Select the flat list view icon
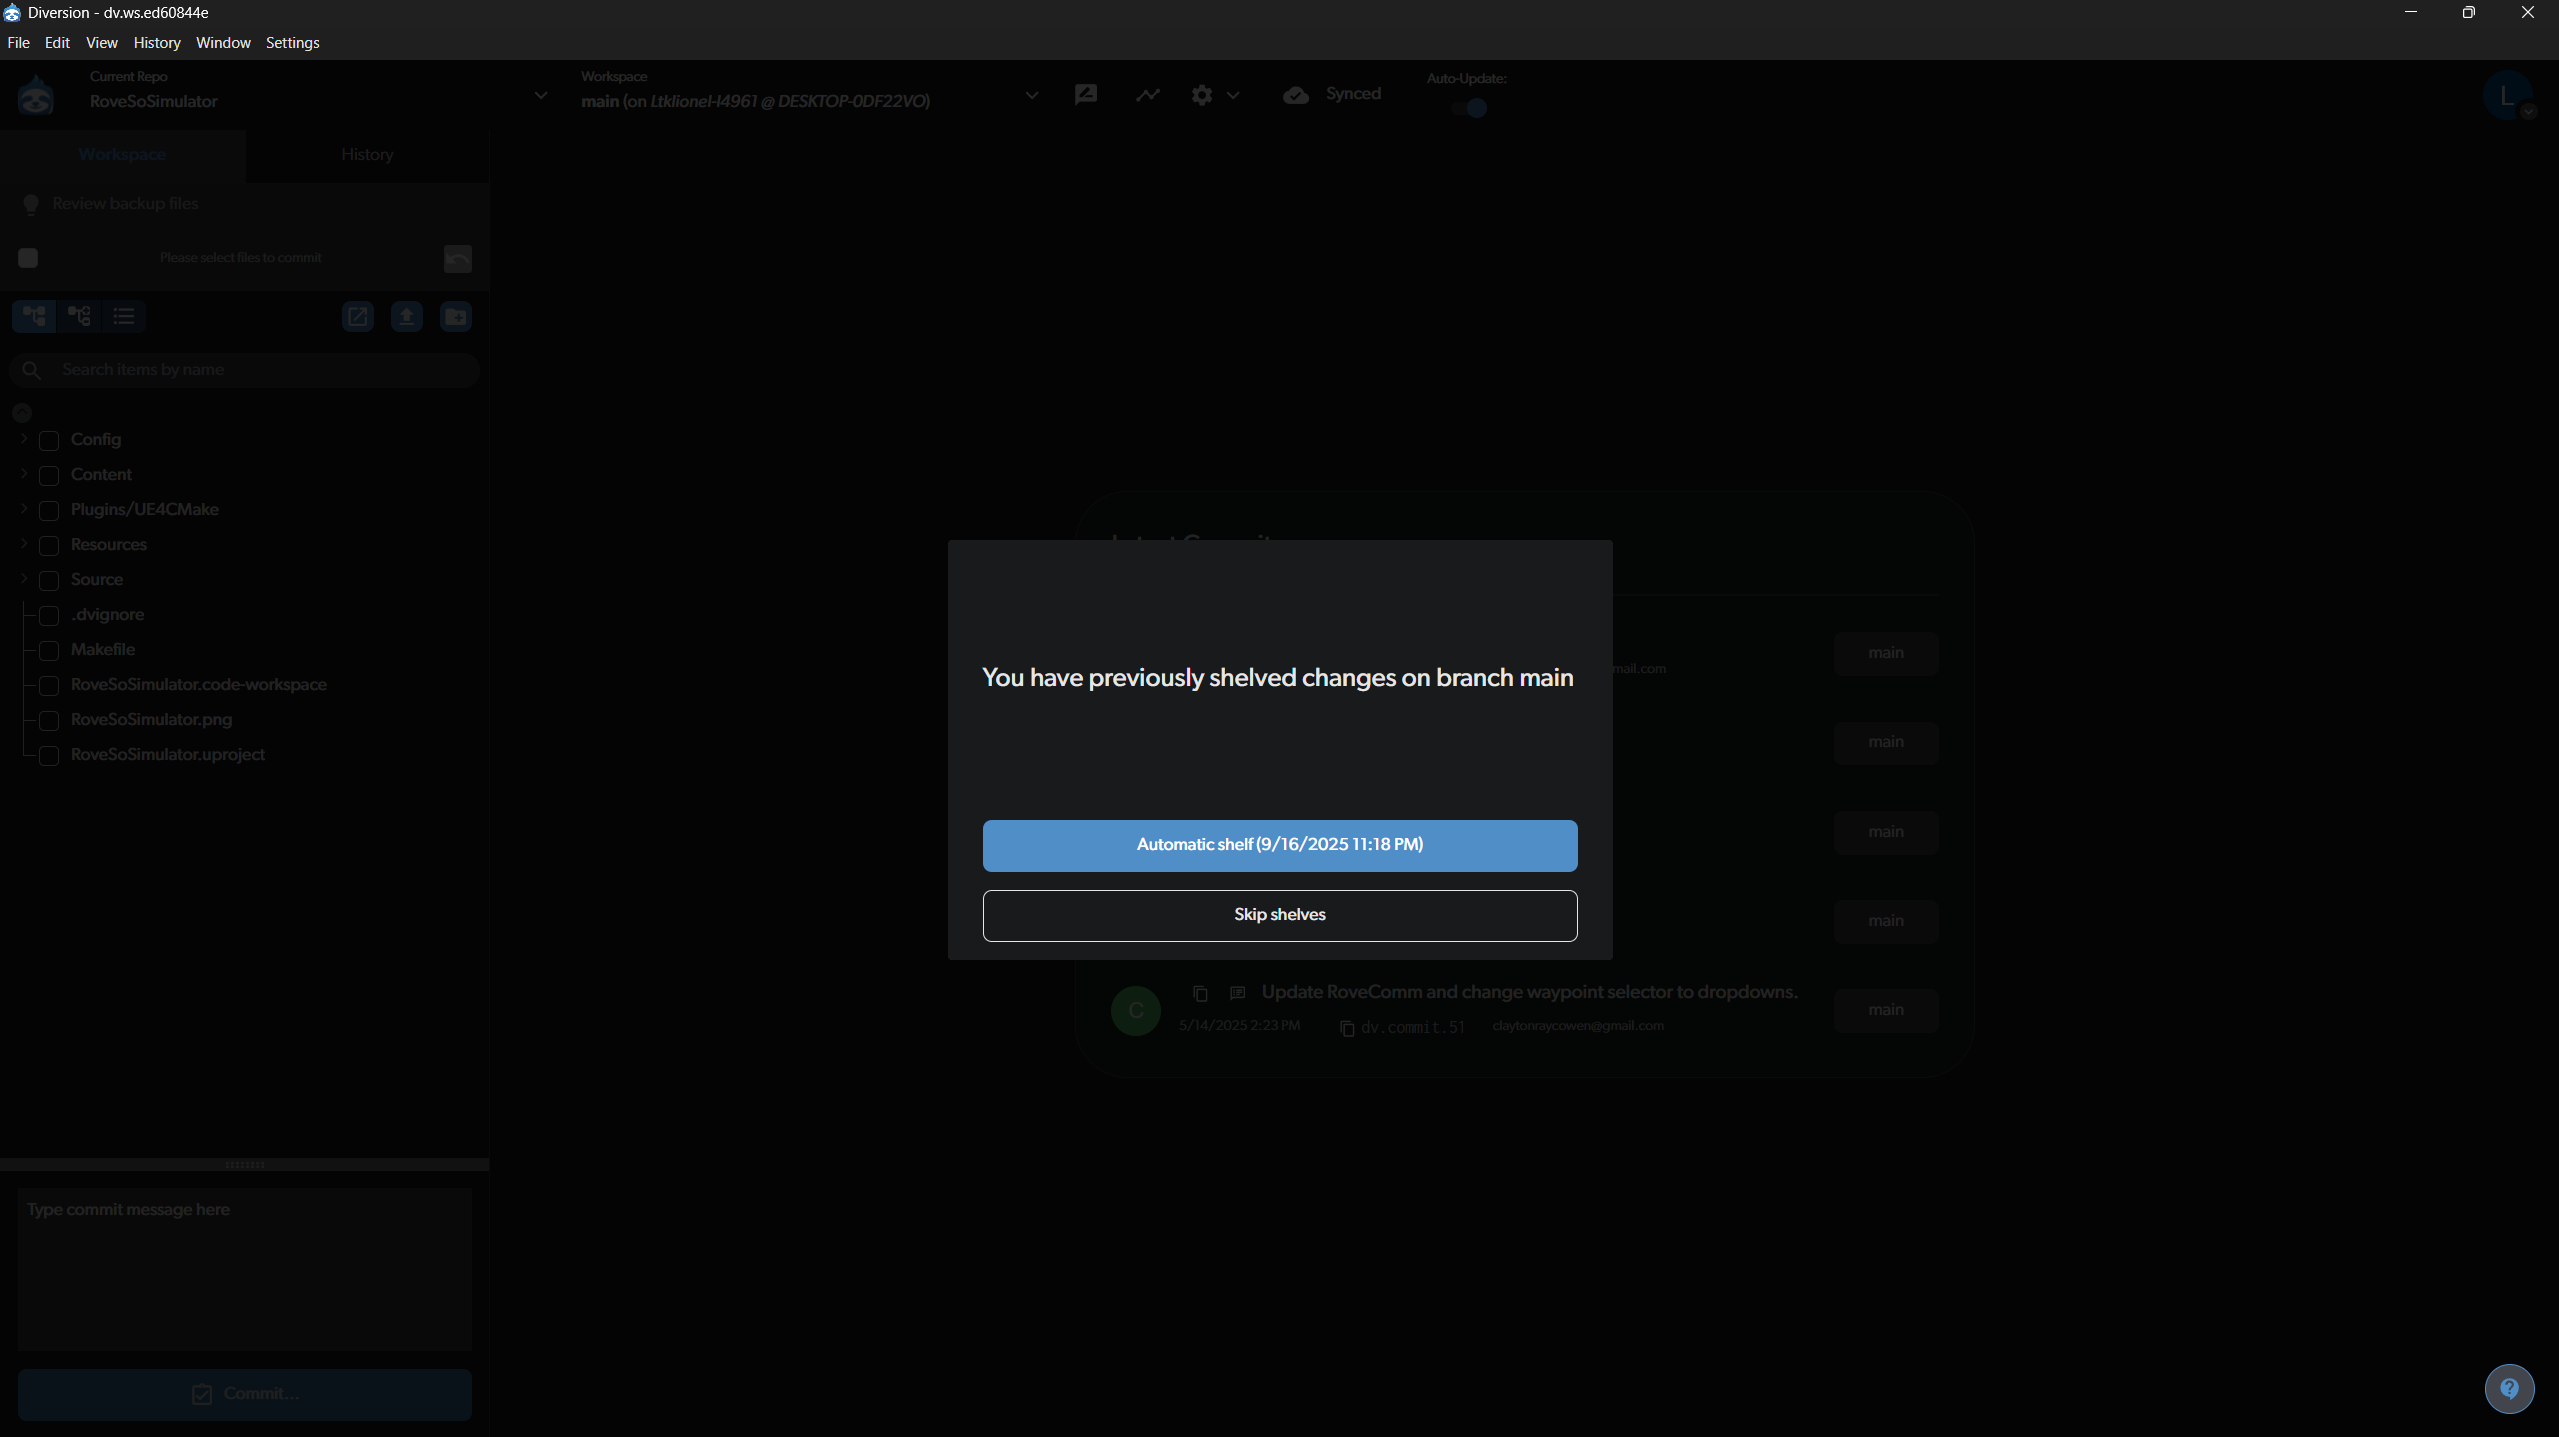Image resolution: width=2559 pixels, height=1437 pixels. [124, 317]
